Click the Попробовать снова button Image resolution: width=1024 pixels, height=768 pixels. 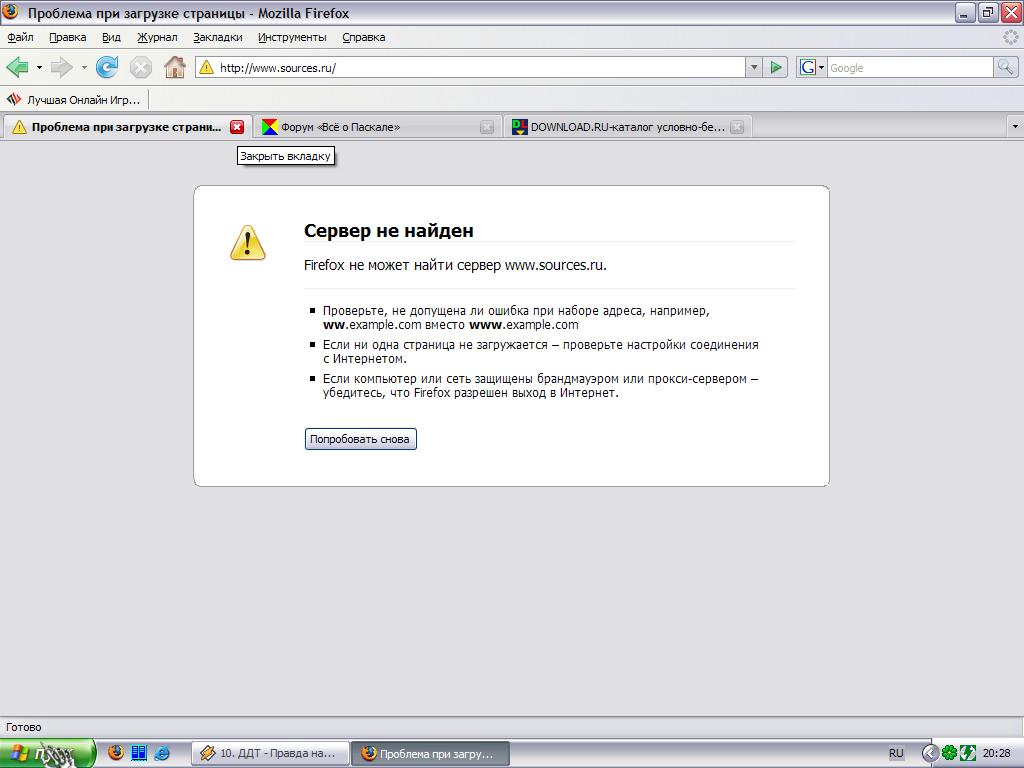[x=360, y=439]
